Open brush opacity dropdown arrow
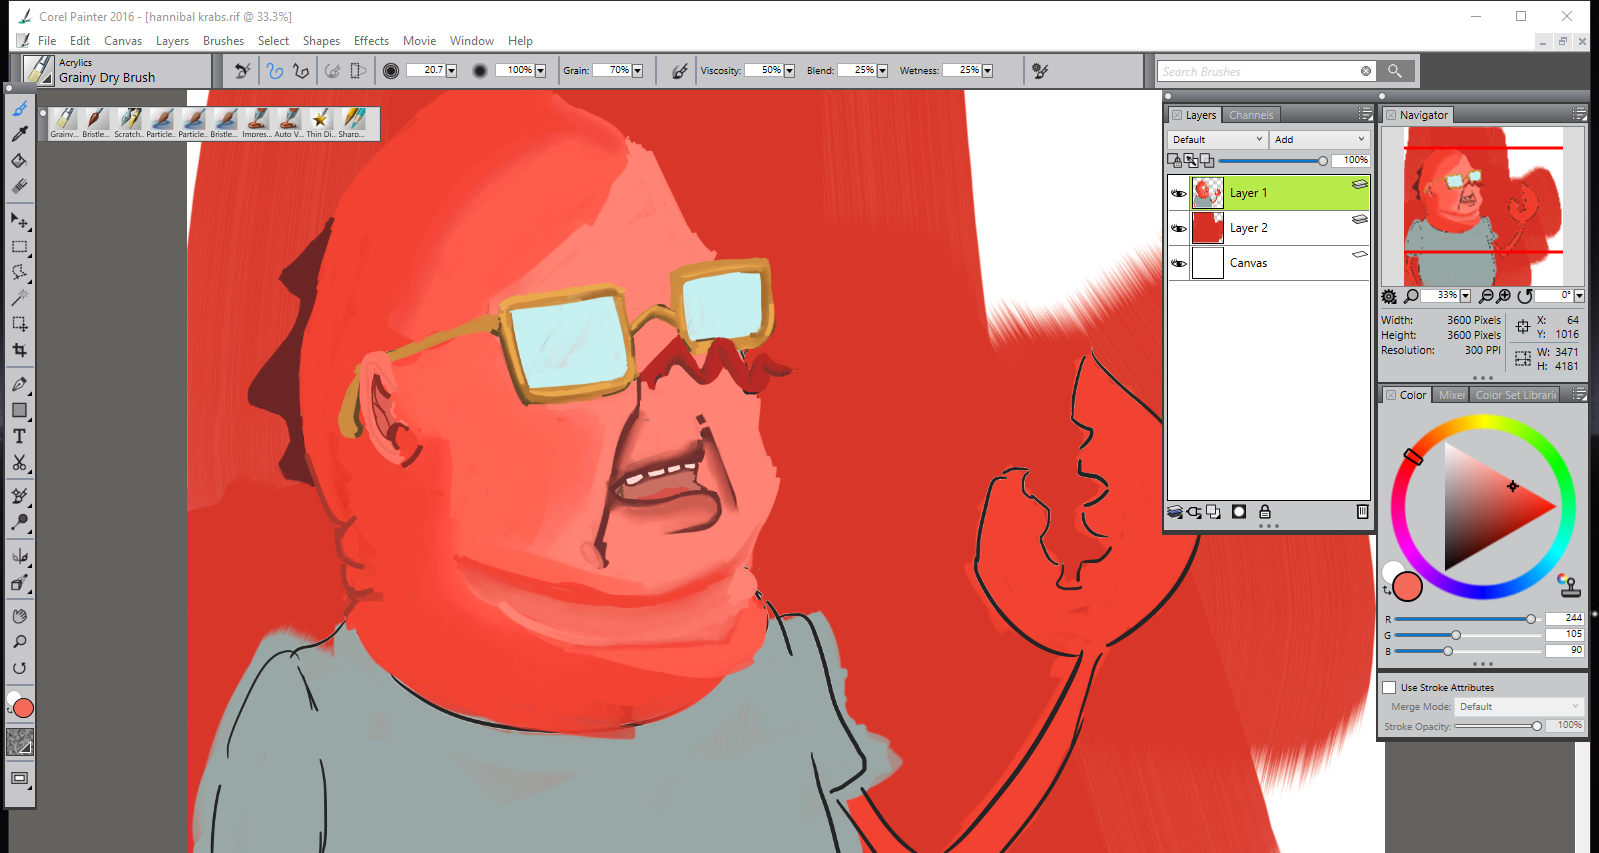This screenshot has height=853, width=1599. point(540,71)
